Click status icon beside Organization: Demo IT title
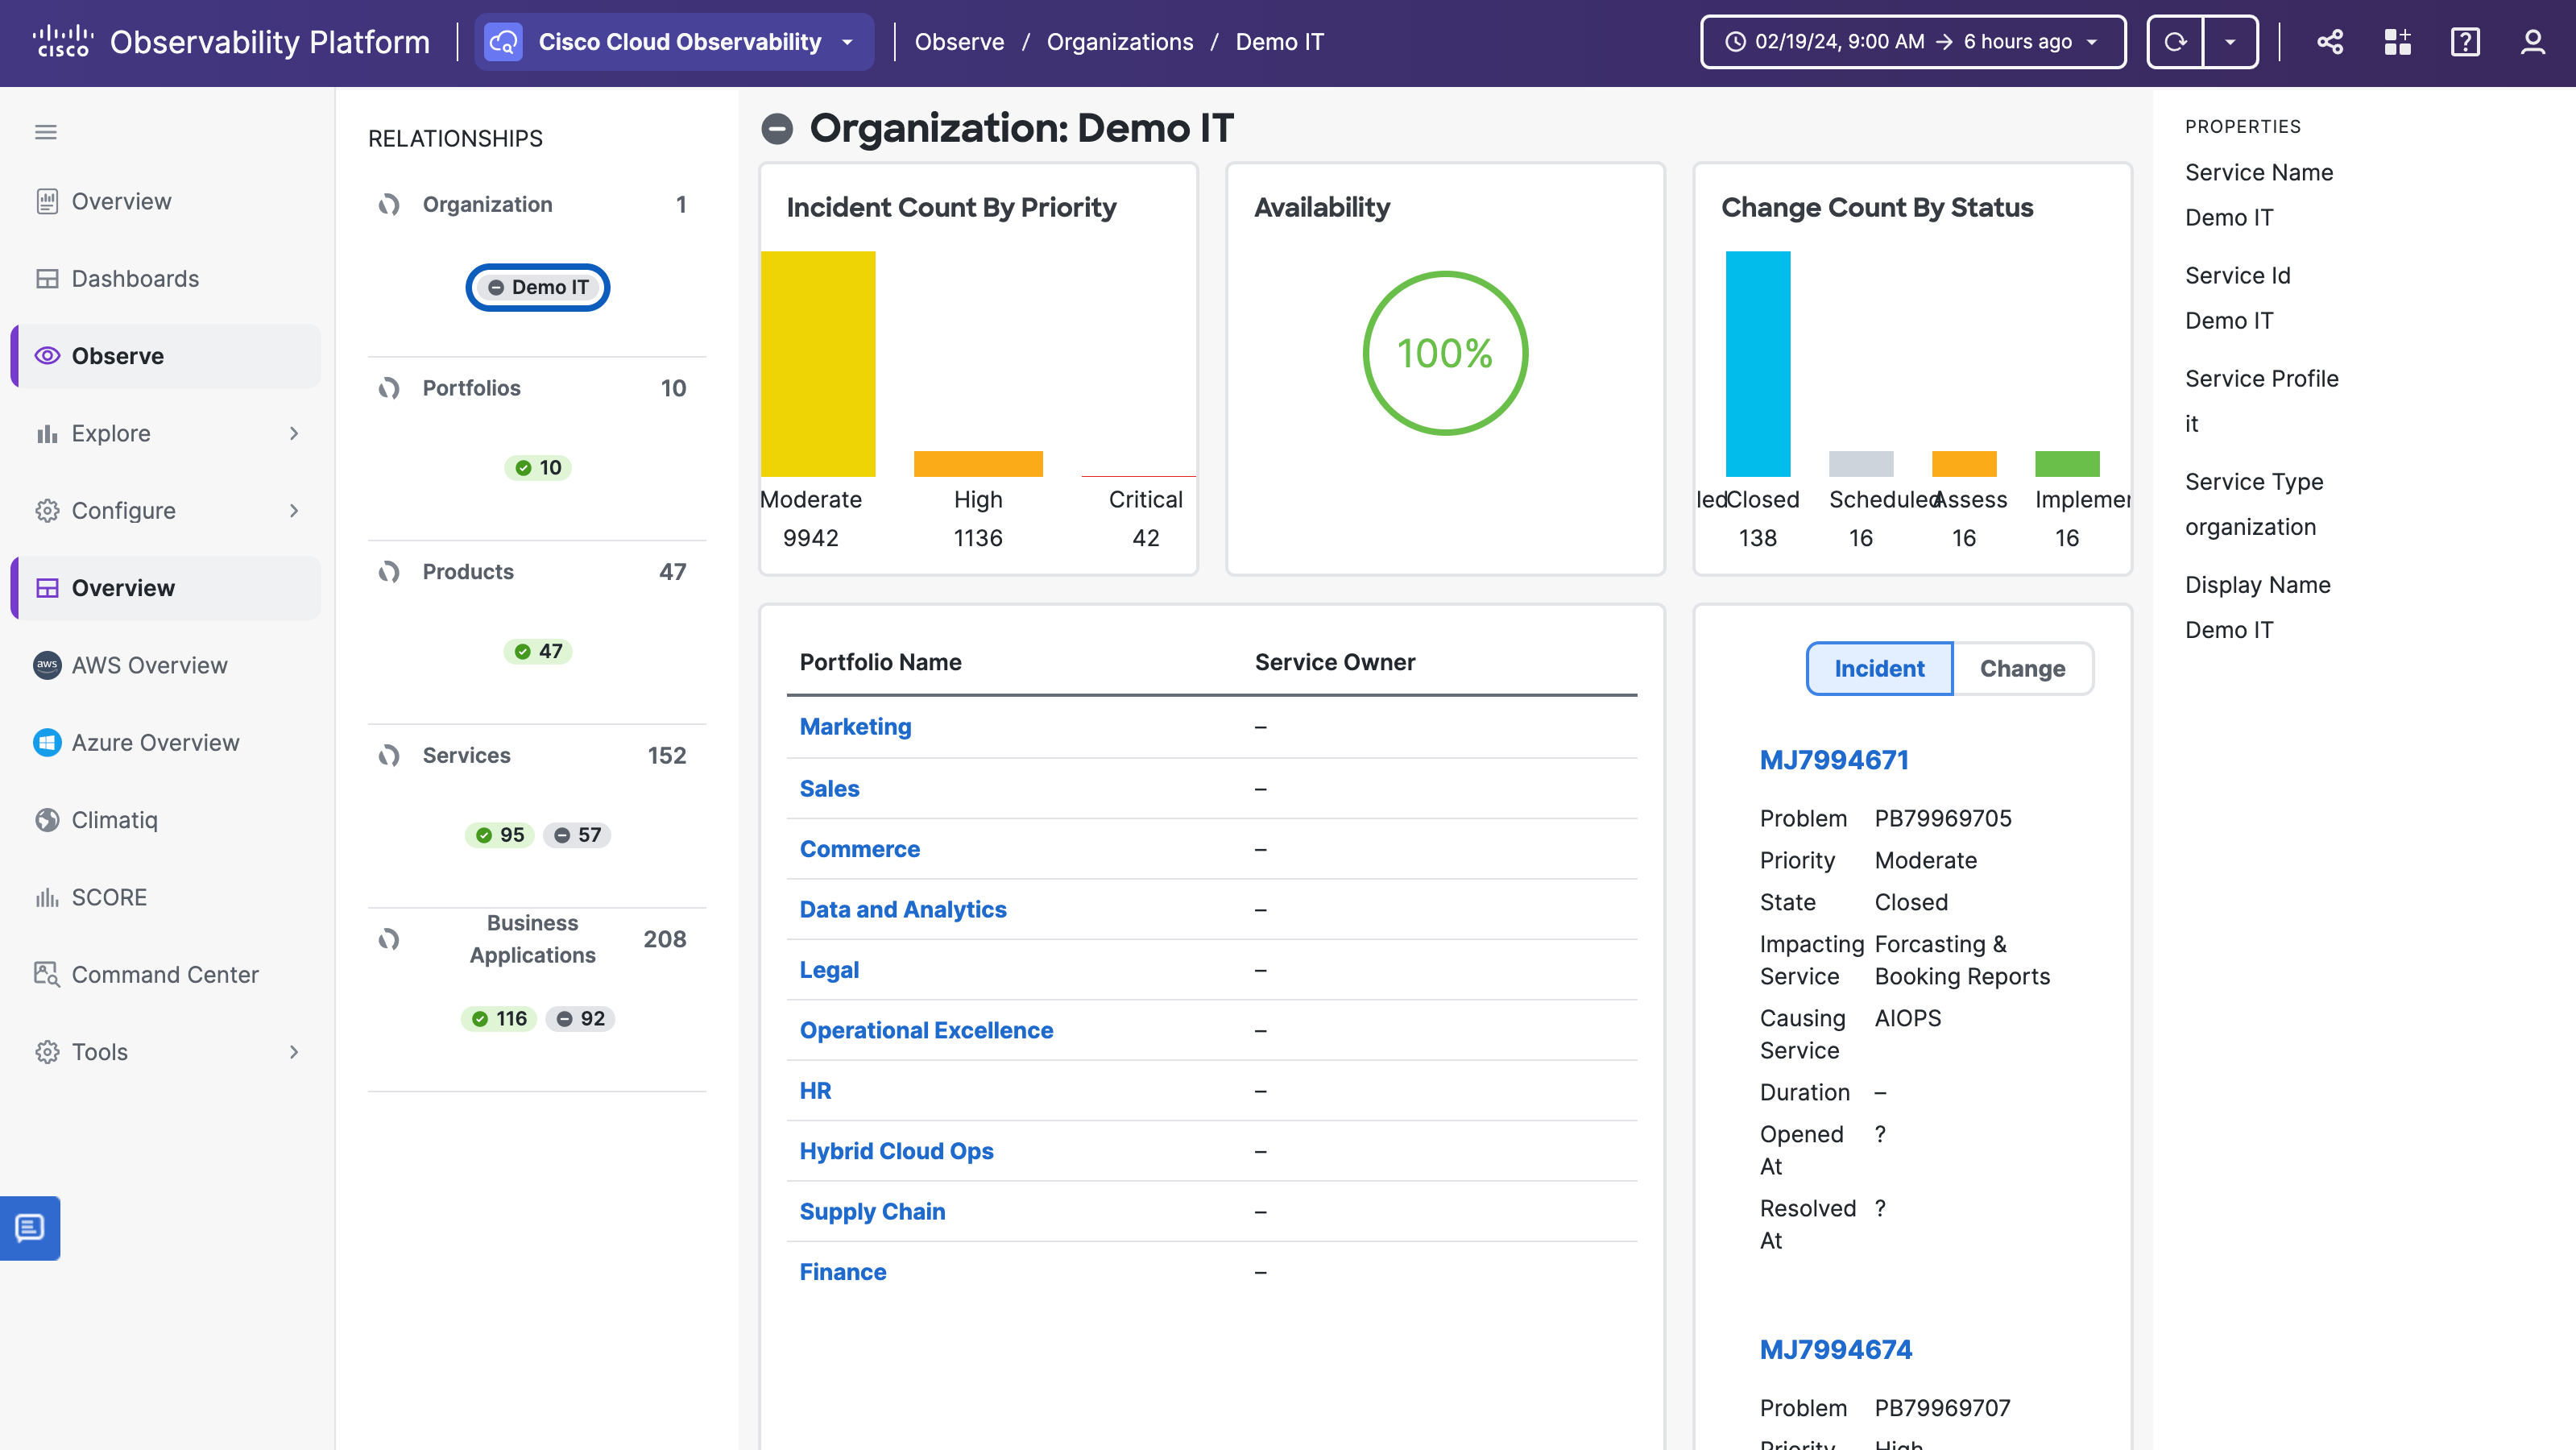The width and height of the screenshot is (2576, 1450). pos(777,128)
